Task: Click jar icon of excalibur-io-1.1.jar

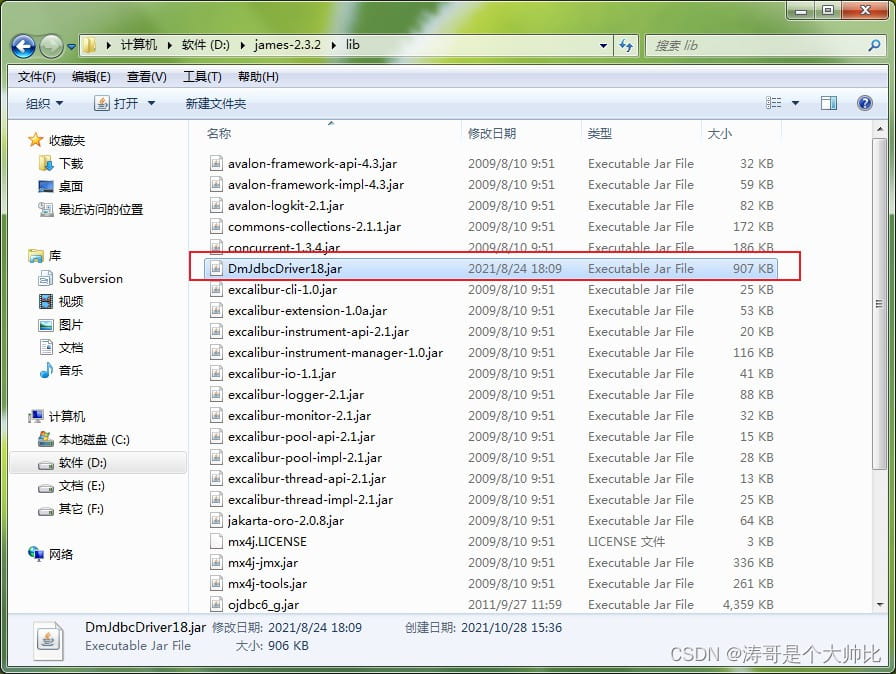Action: [x=216, y=374]
